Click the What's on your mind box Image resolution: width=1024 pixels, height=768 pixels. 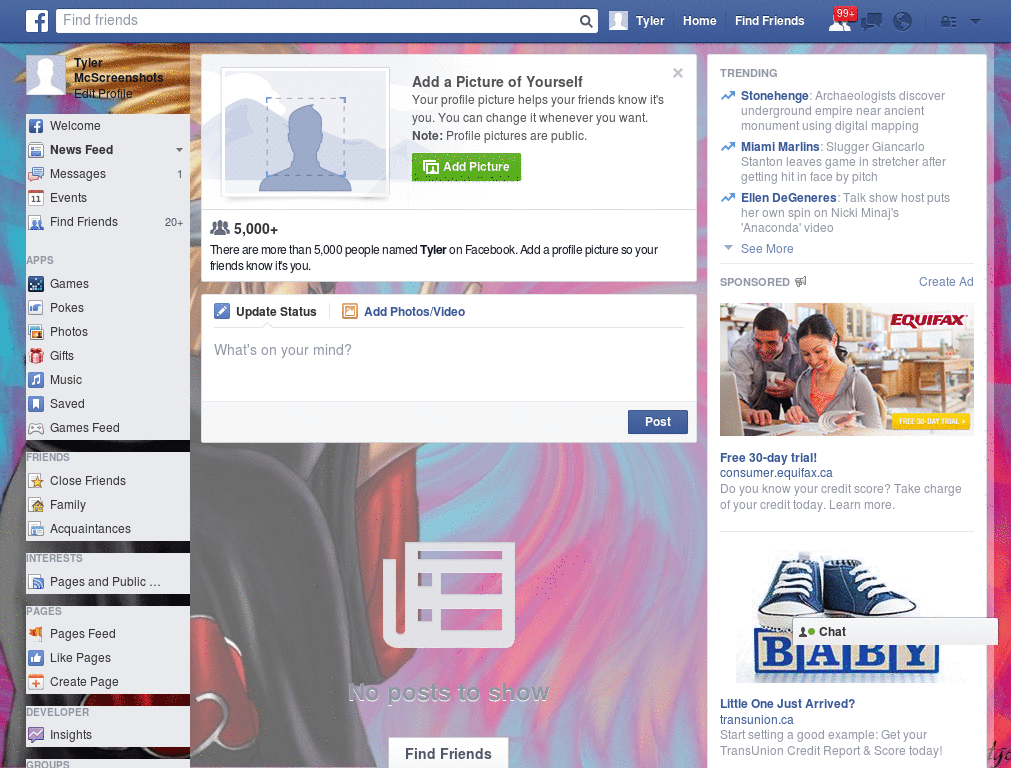448,366
